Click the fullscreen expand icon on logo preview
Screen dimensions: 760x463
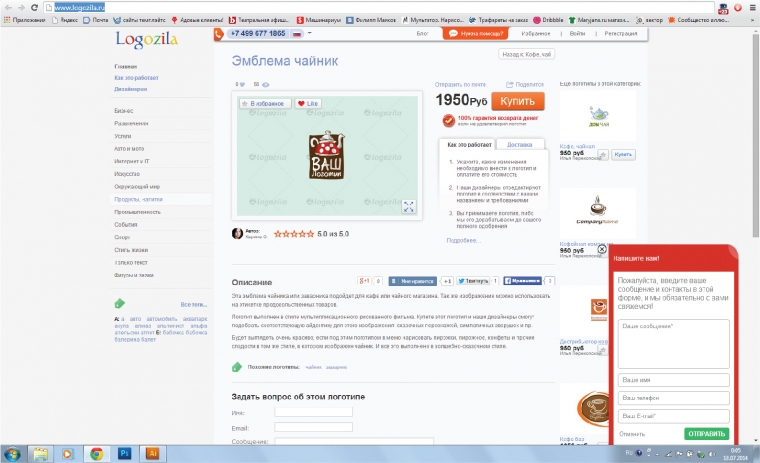(x=408, y=206)
